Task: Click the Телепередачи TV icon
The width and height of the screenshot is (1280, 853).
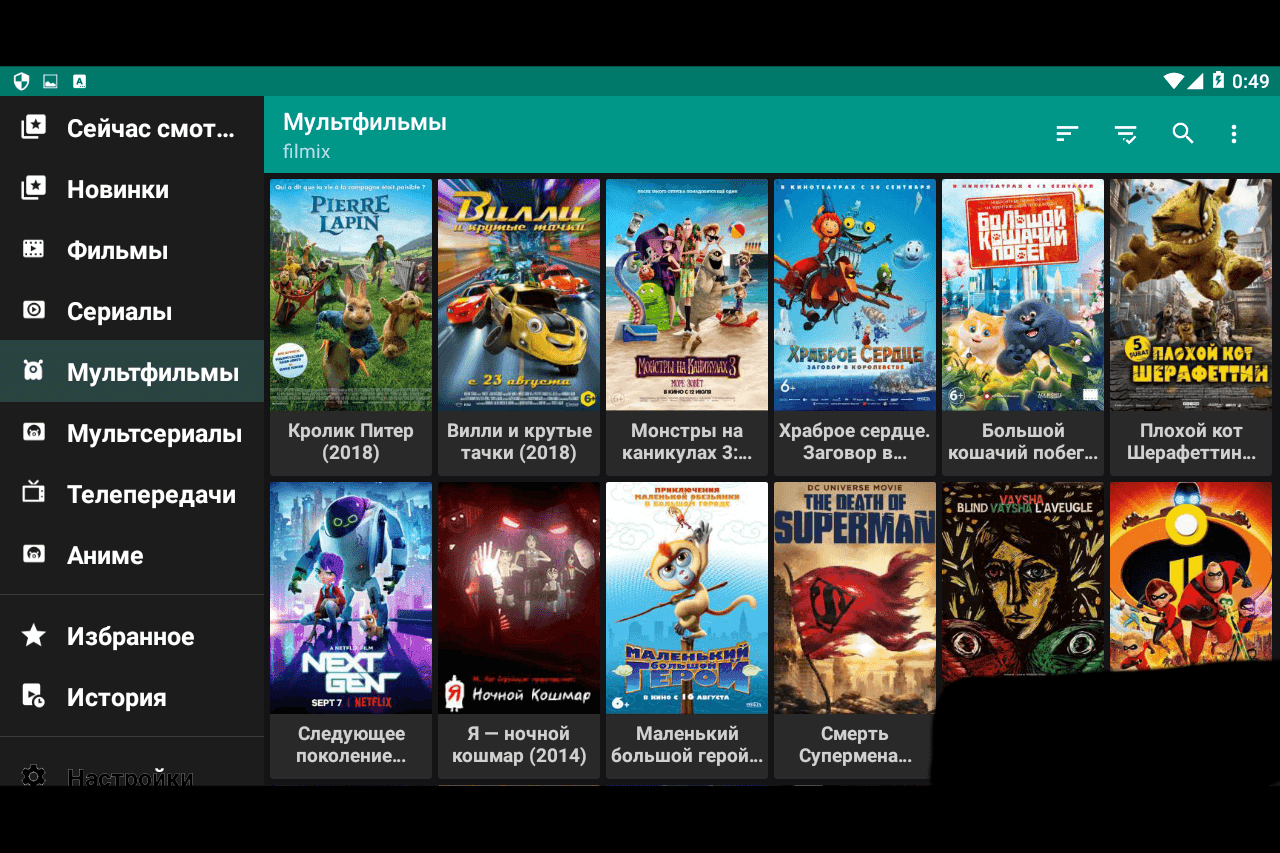Action: pyautogui.click(x=34, y=492)
